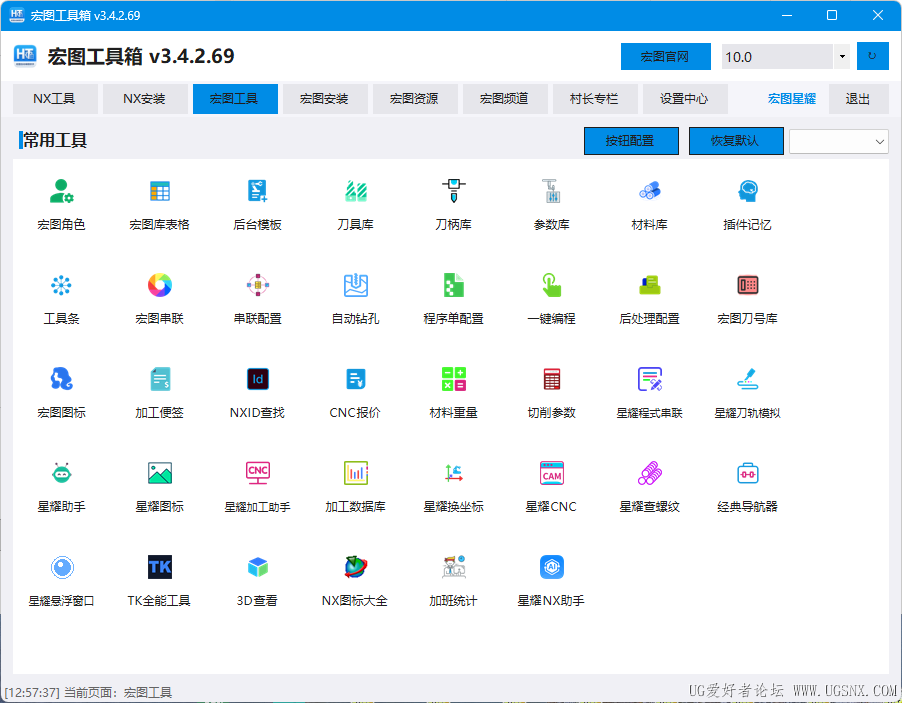Open the 刀具库 icon
The image size is (902, 703).
[x=356, y=192]
